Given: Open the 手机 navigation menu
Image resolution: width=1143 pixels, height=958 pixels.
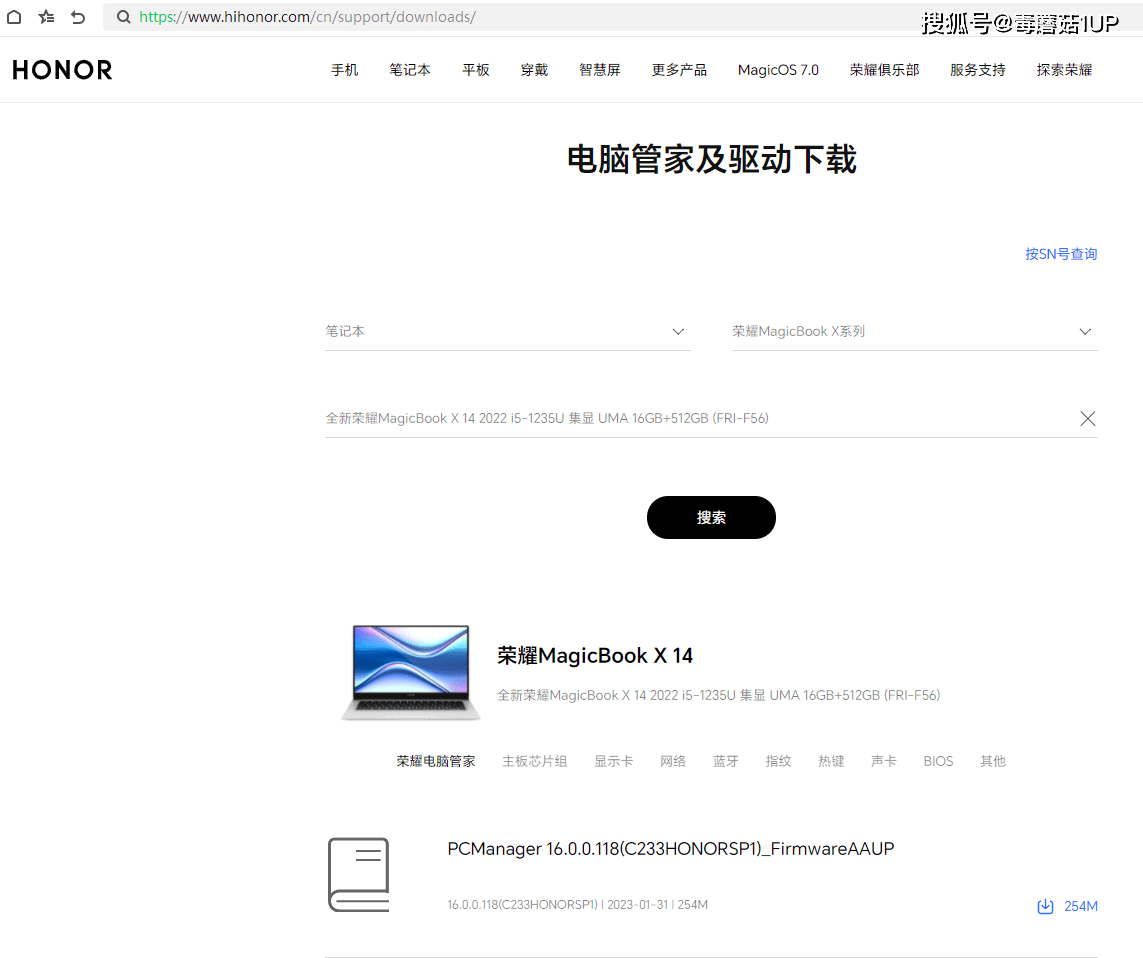Looking at the screenshot, I should (345, 70).
